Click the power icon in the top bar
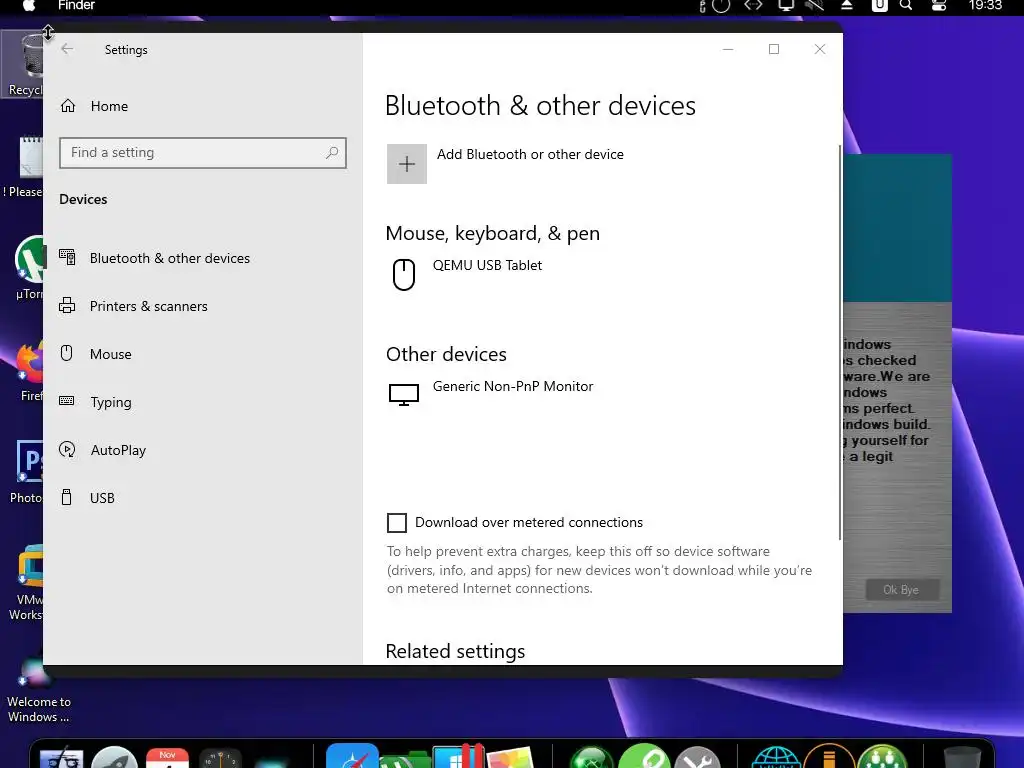Screen dimensions: 1024x768 [x=721, y=6]
